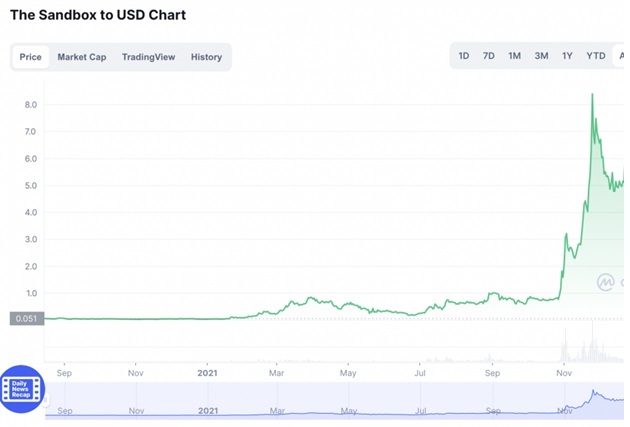This screenshot has width=630, height=427.
Task: Select the Price tab
Action: click(31, 57)
